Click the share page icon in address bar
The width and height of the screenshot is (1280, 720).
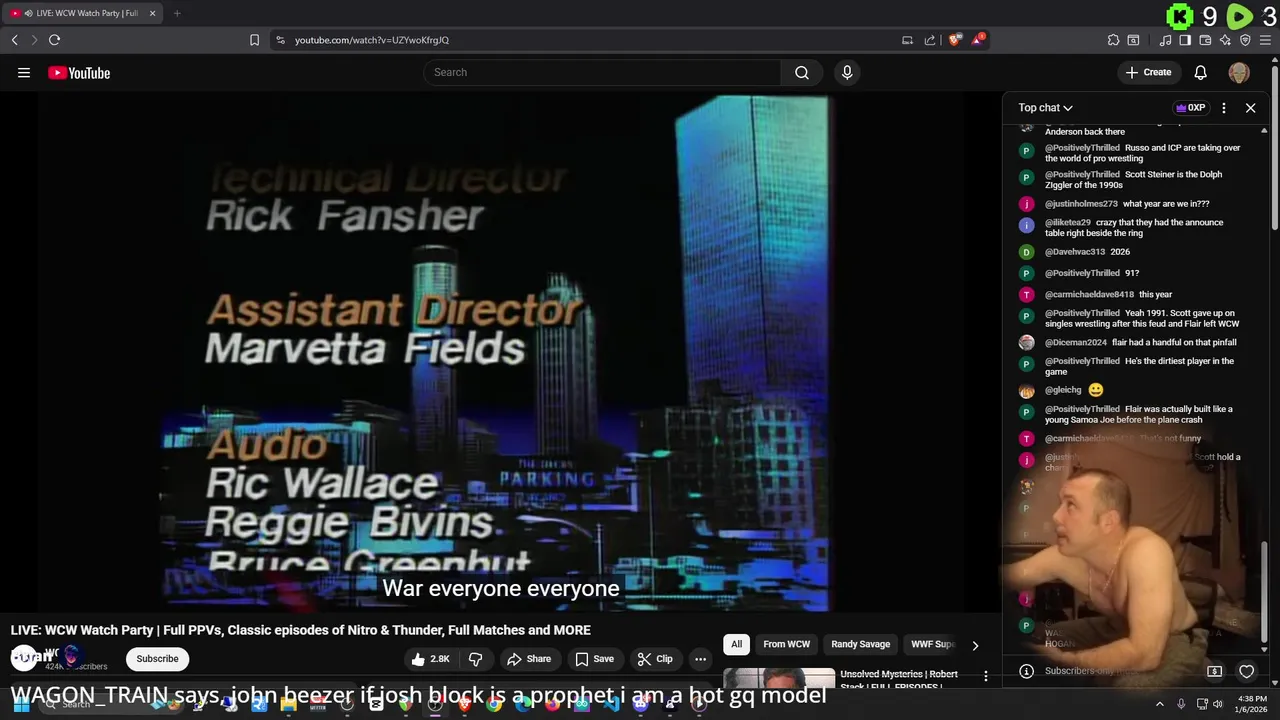click(930, 40)
